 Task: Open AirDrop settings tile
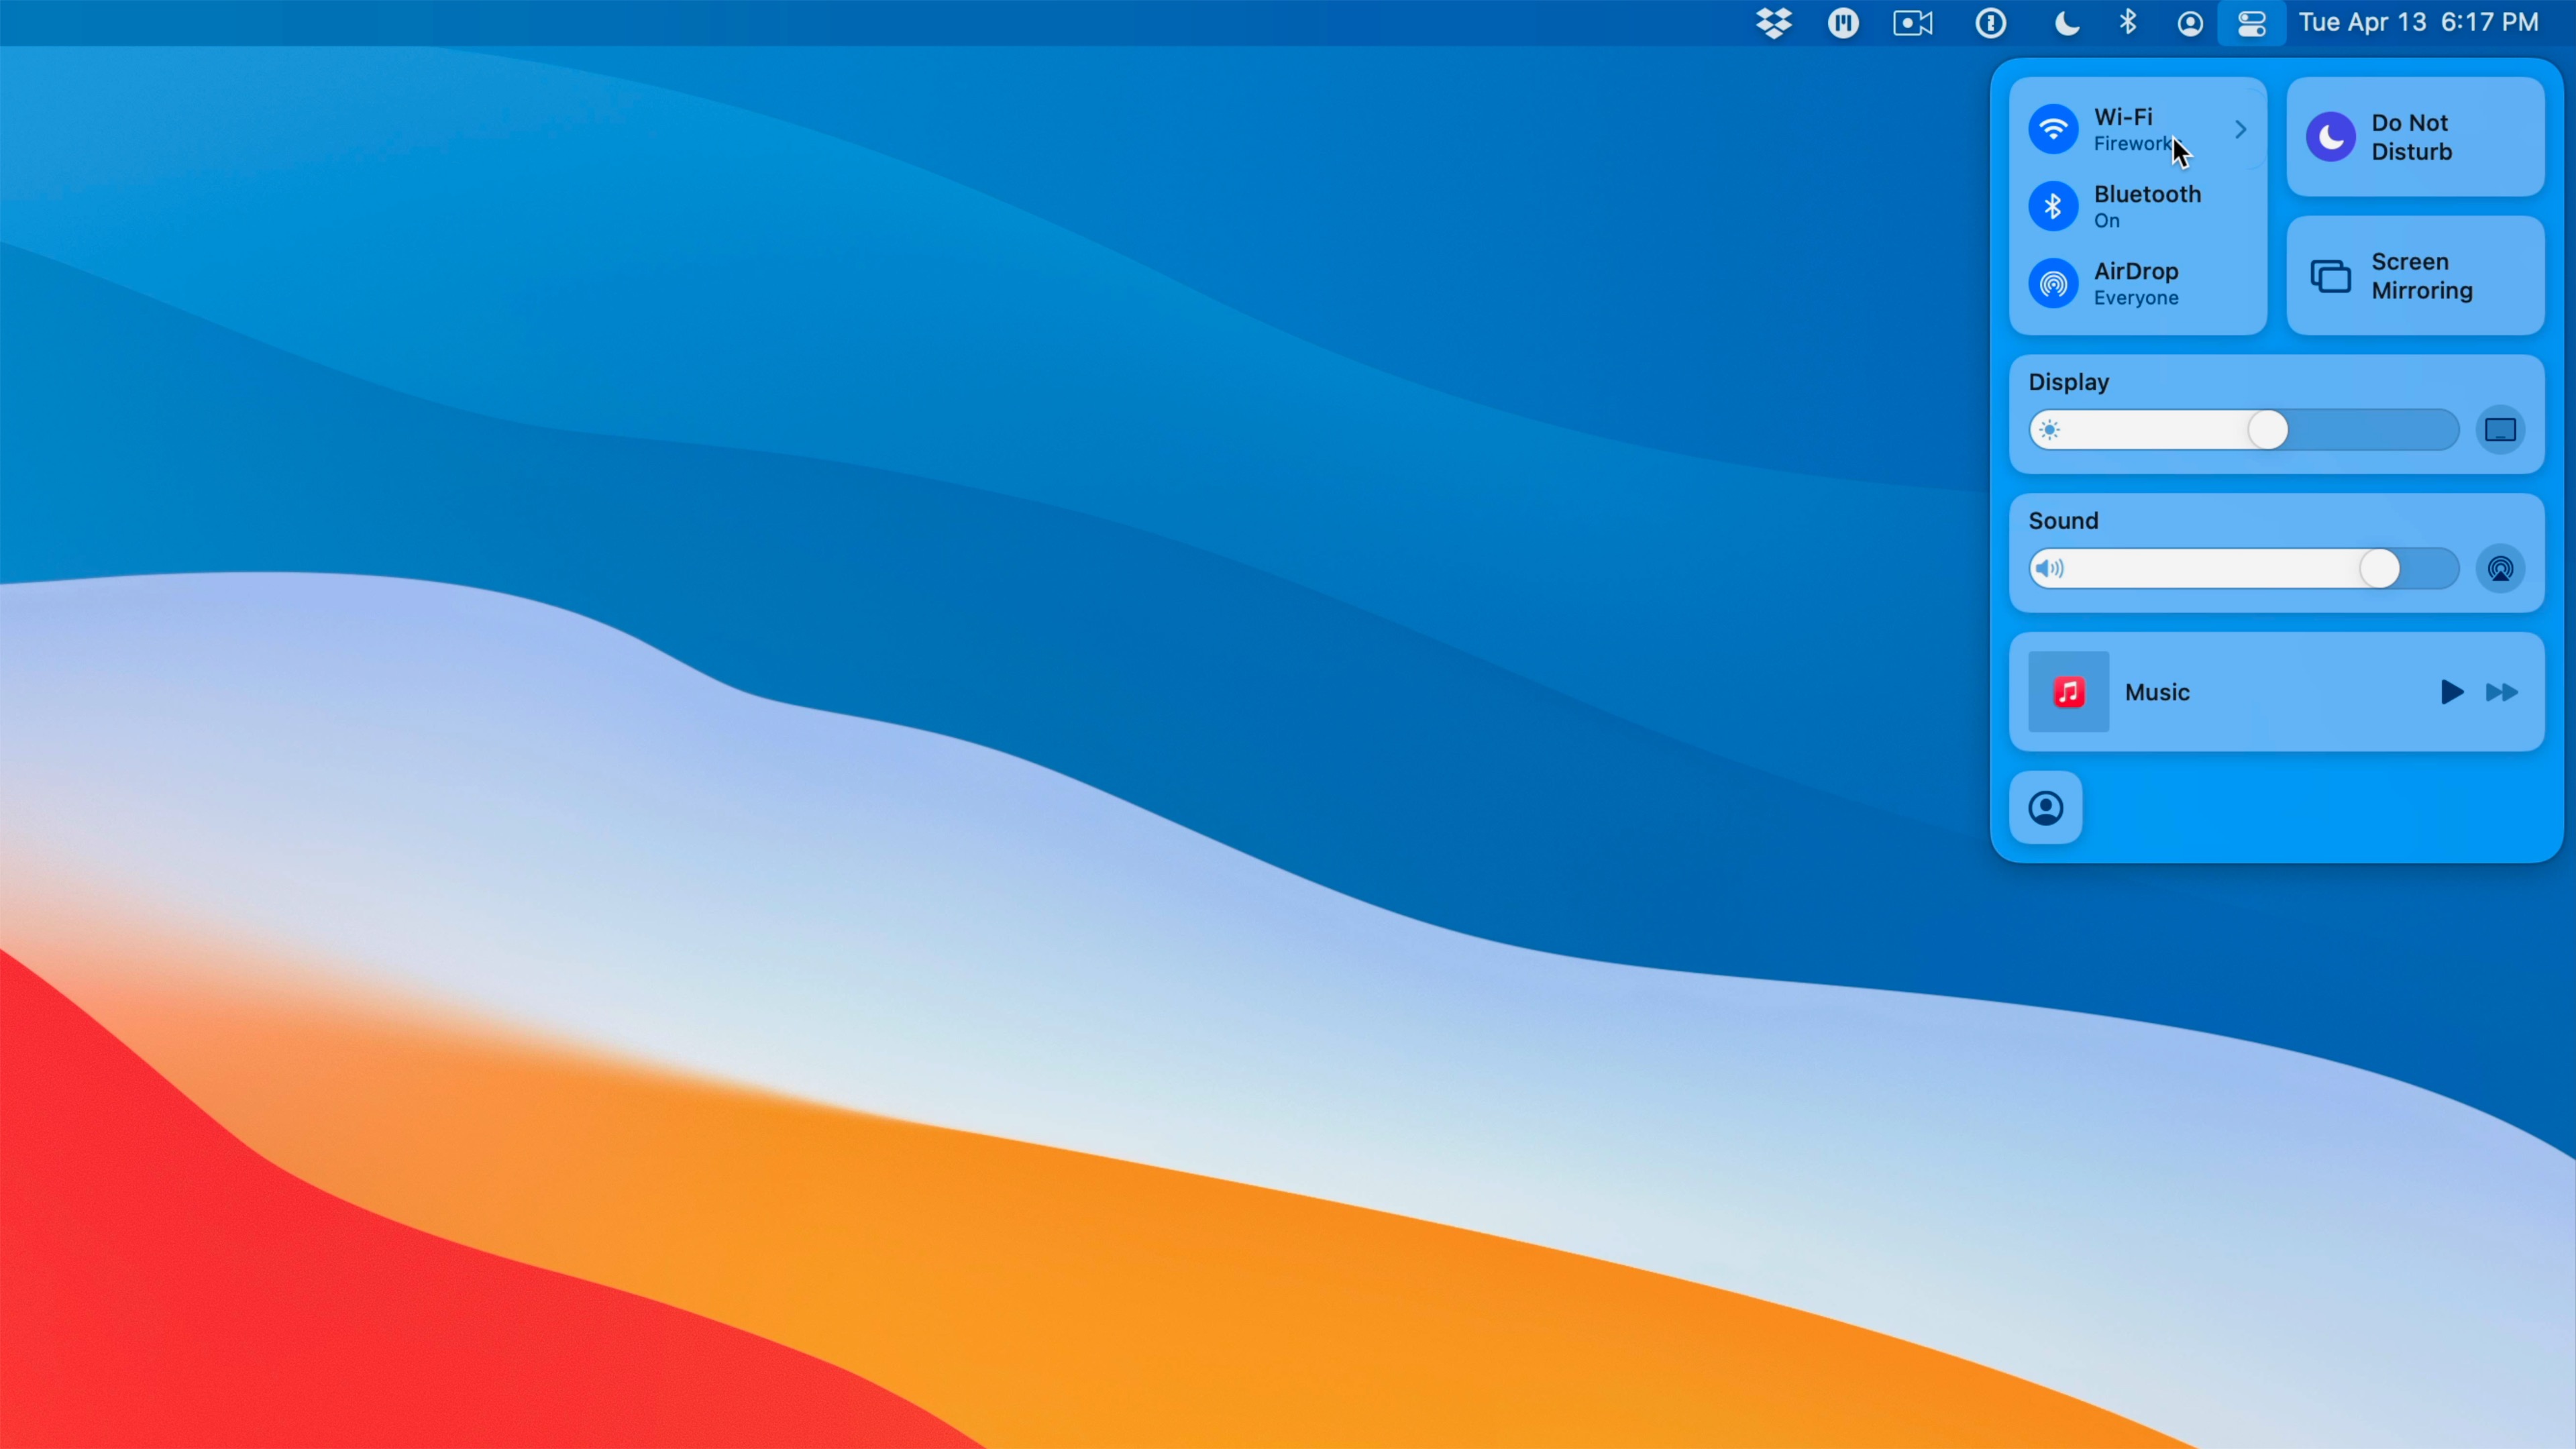tap(2054, 283)
